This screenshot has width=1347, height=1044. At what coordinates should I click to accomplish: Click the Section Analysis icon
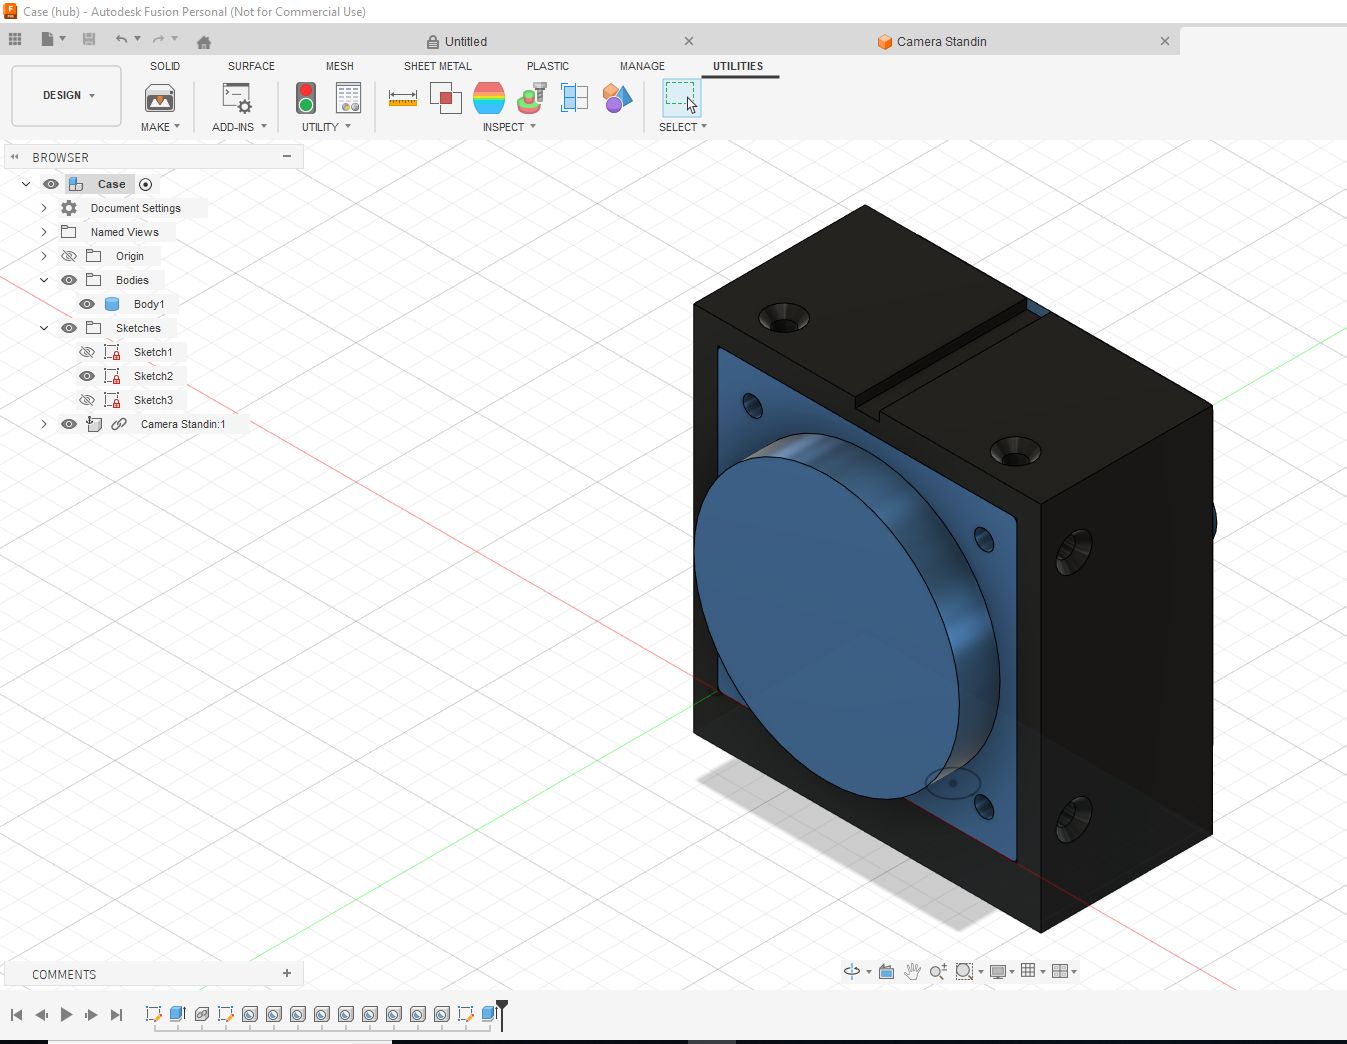click(575, 98)
